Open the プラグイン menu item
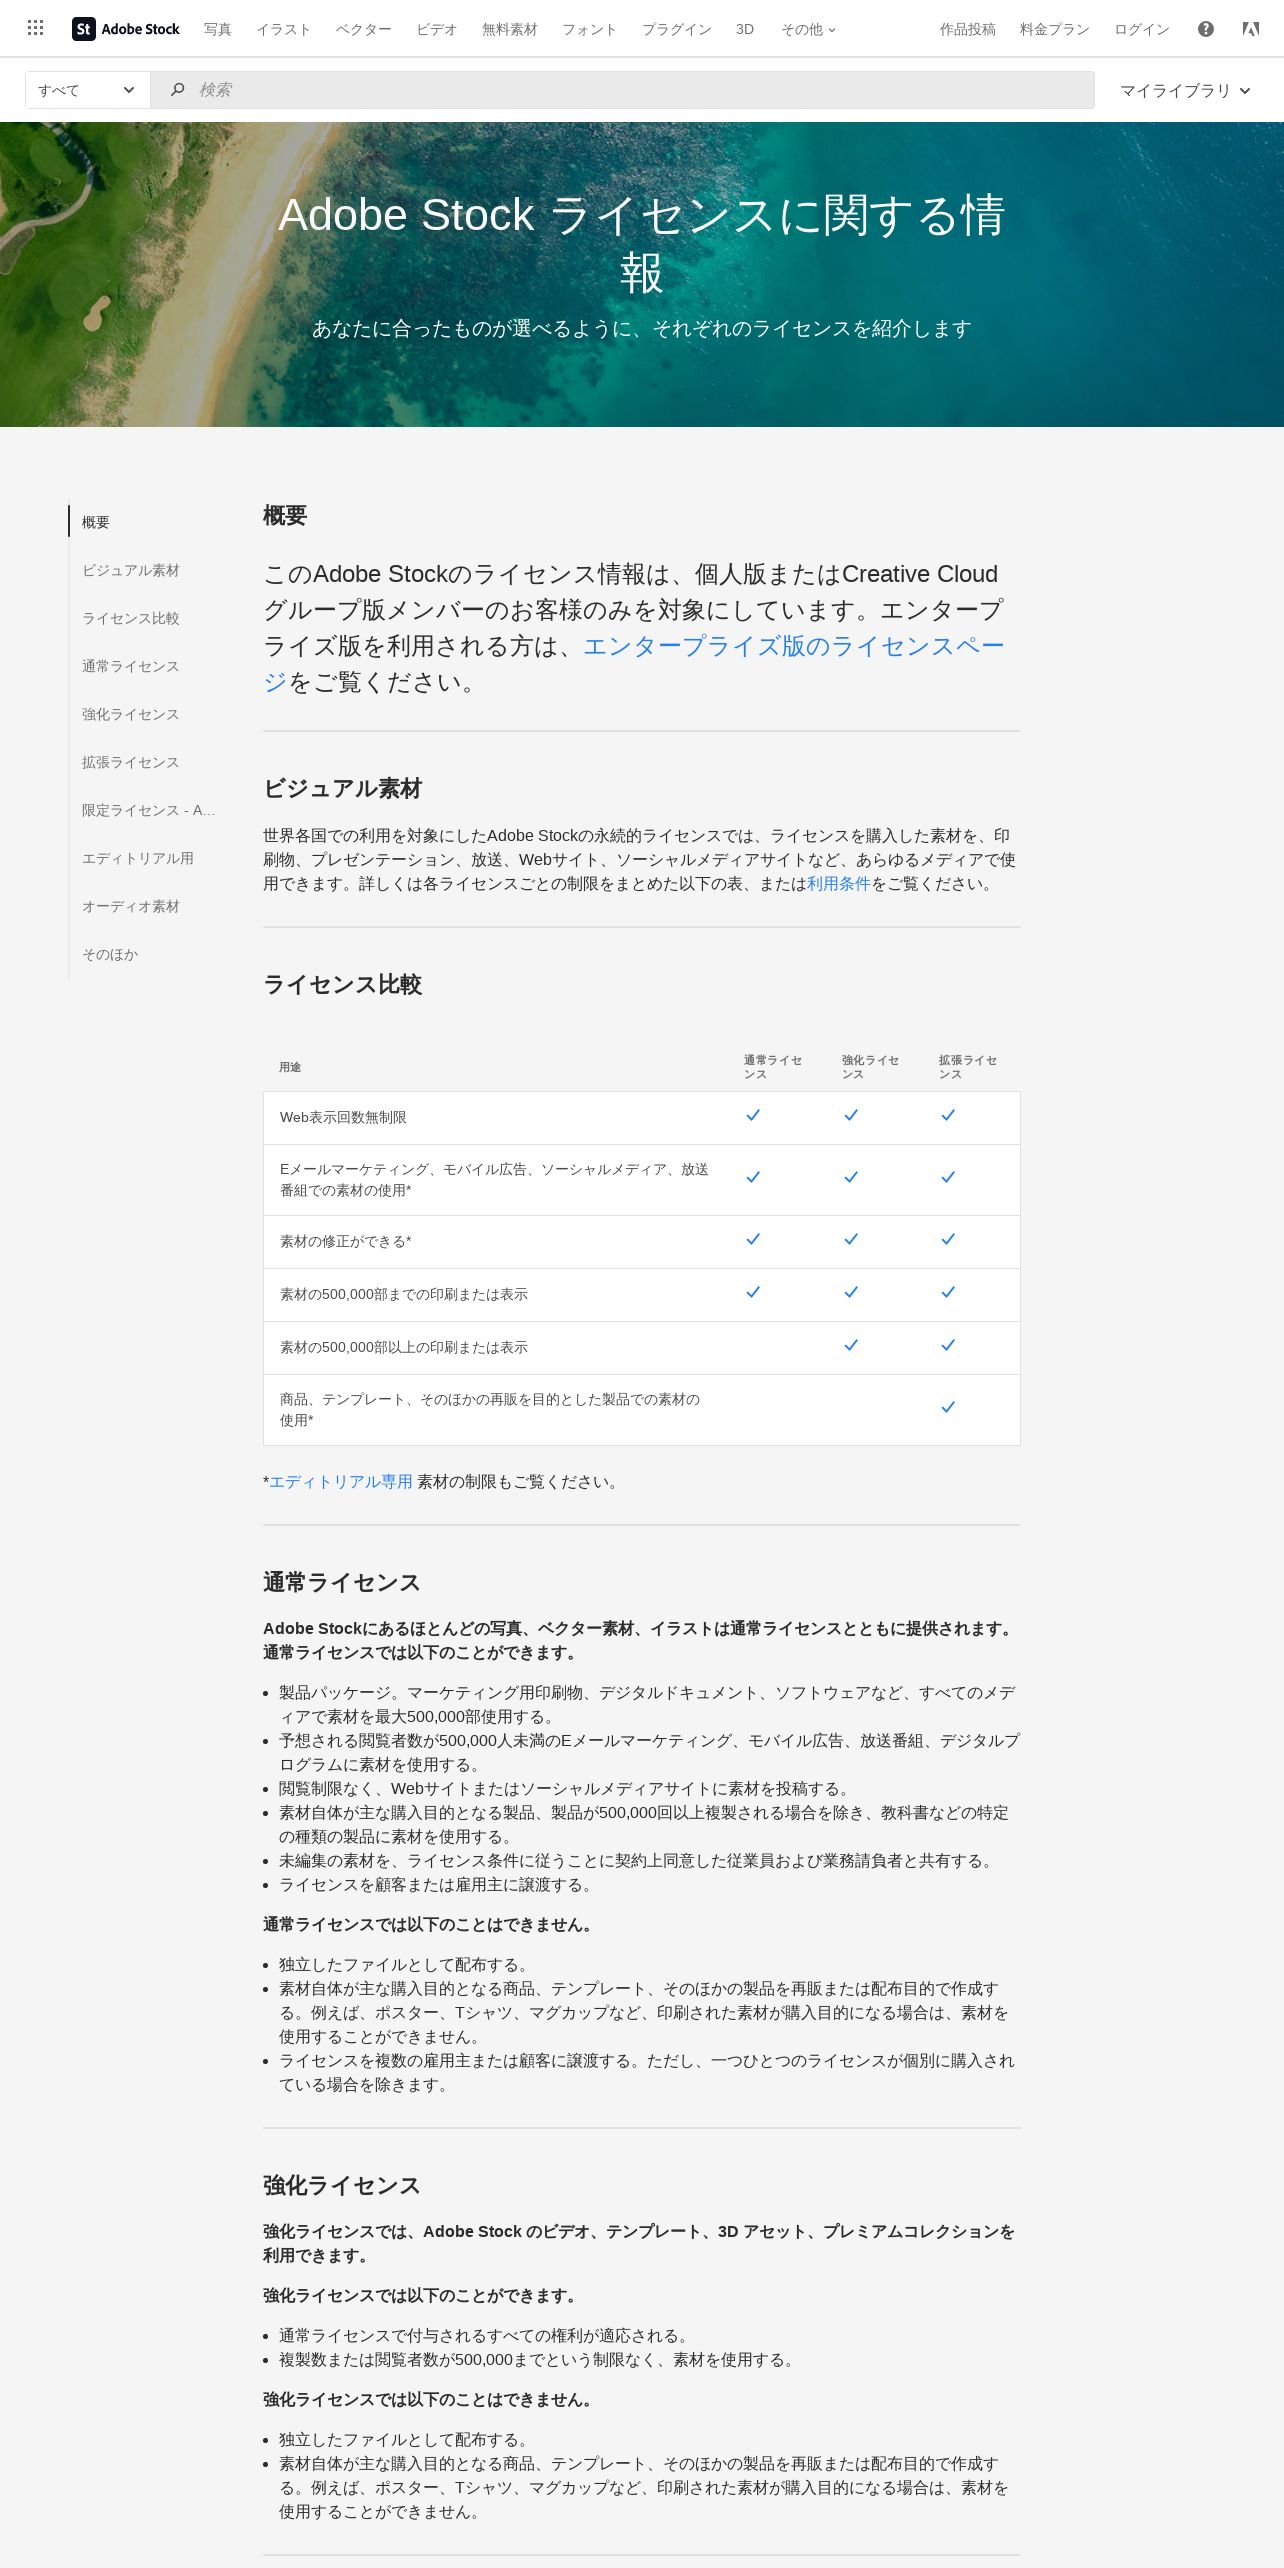 tap(677, 30)
